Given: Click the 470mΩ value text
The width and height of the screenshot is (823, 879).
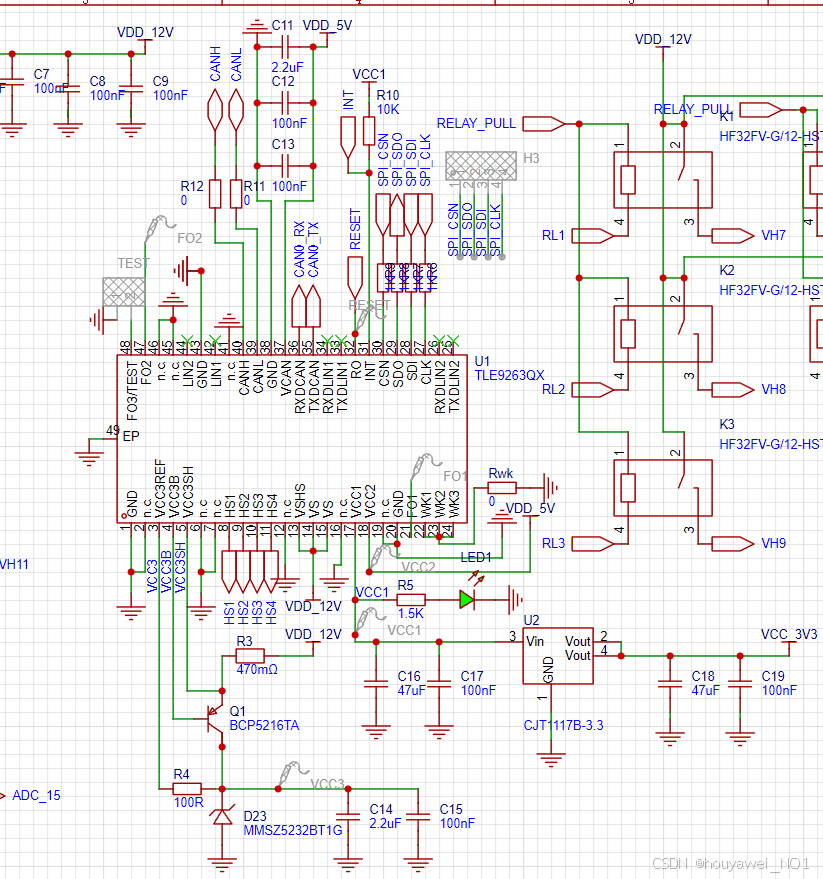Looking at the screenshot, I should [x=257, y=669].
